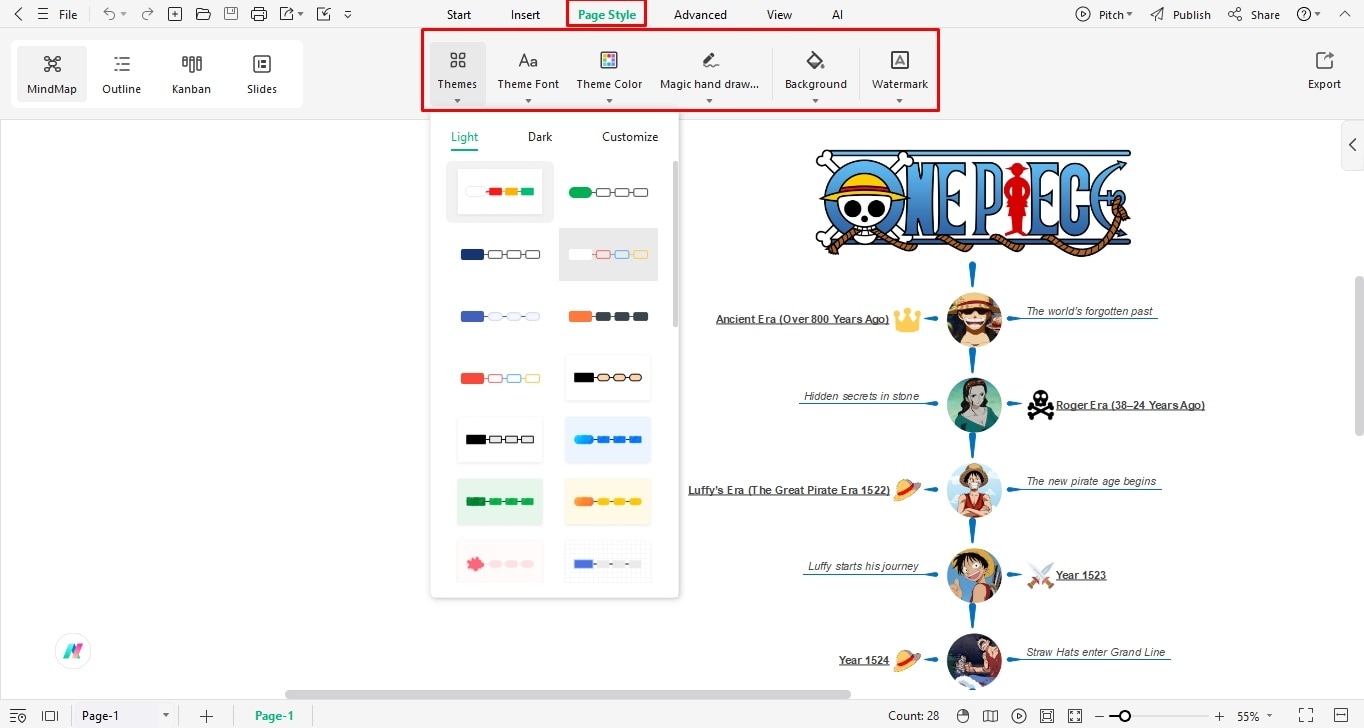Create a new document with plus-page icon
This screenshot has width=1364, height=728.
[x=175, y=15]
